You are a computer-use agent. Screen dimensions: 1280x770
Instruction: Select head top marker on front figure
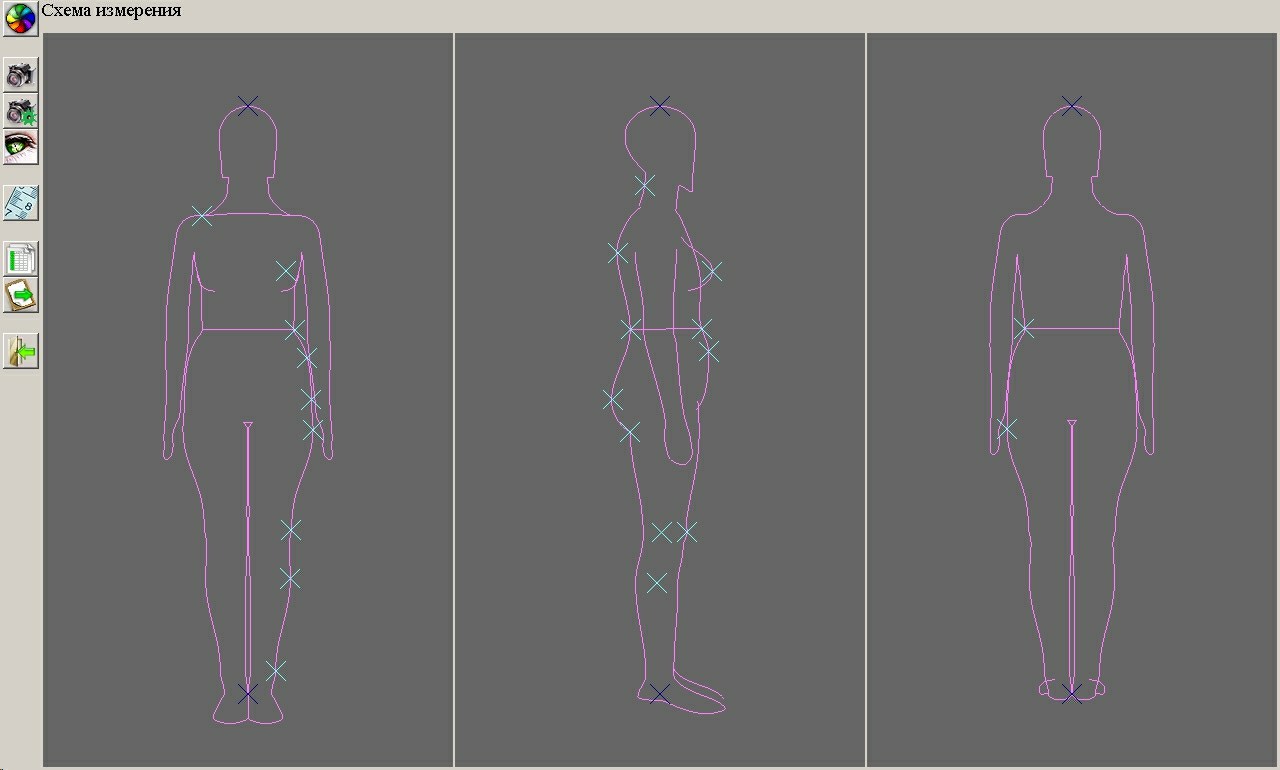point(248,105)
